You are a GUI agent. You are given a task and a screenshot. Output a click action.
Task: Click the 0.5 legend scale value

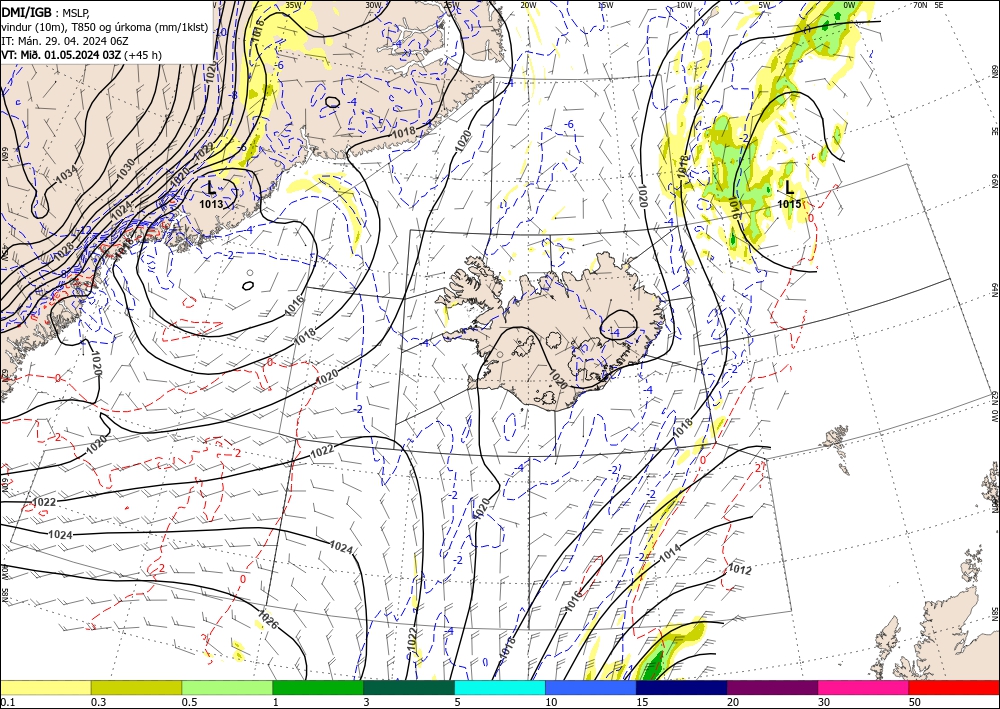189,702
